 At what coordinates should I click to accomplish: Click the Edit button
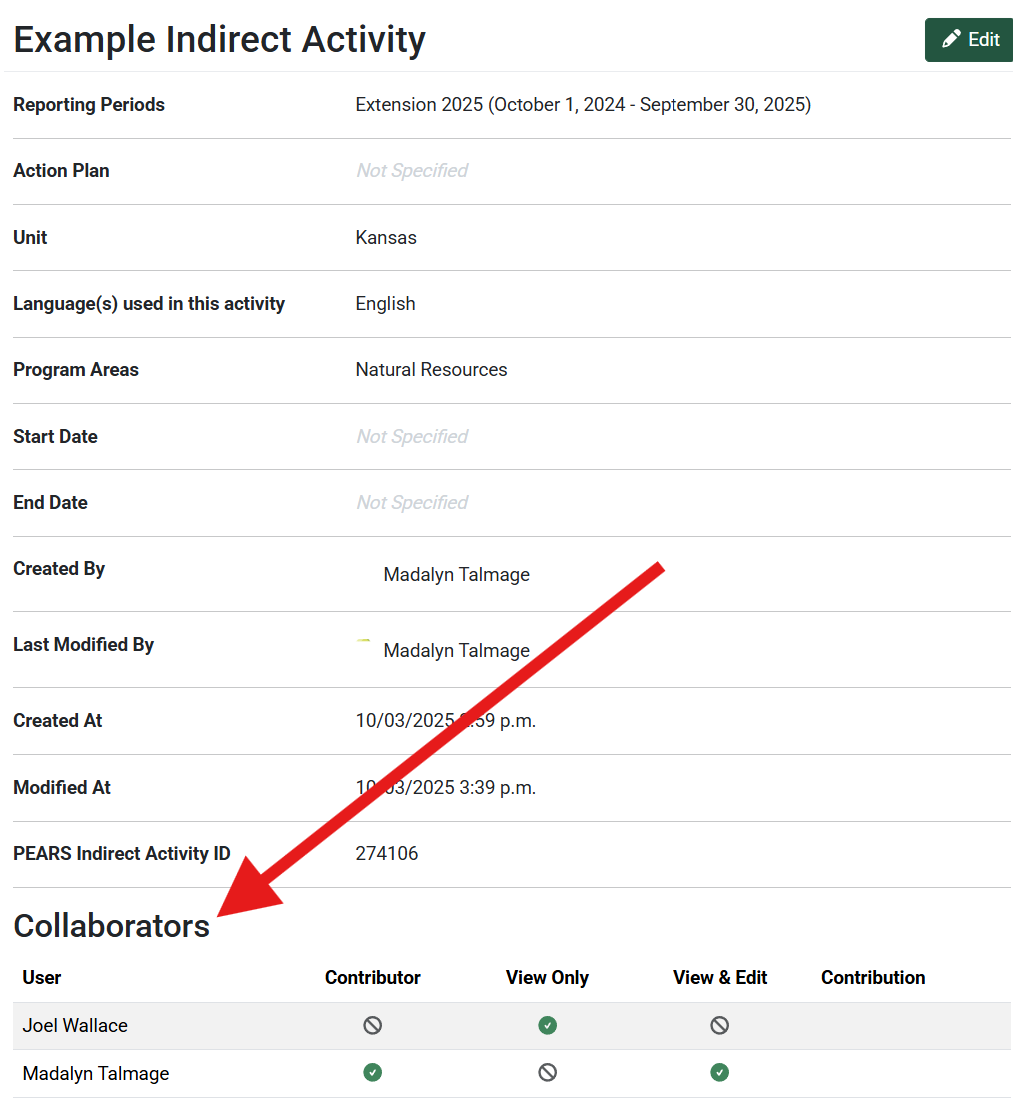(x=969, y=40)
